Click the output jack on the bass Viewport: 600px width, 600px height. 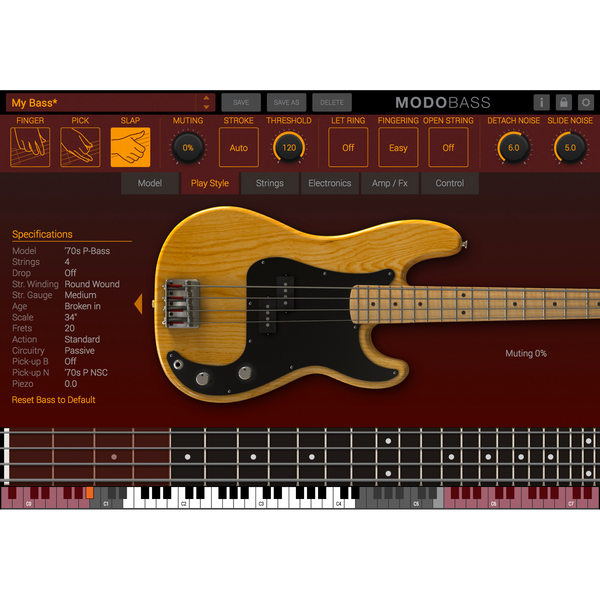tap(178, 364)
